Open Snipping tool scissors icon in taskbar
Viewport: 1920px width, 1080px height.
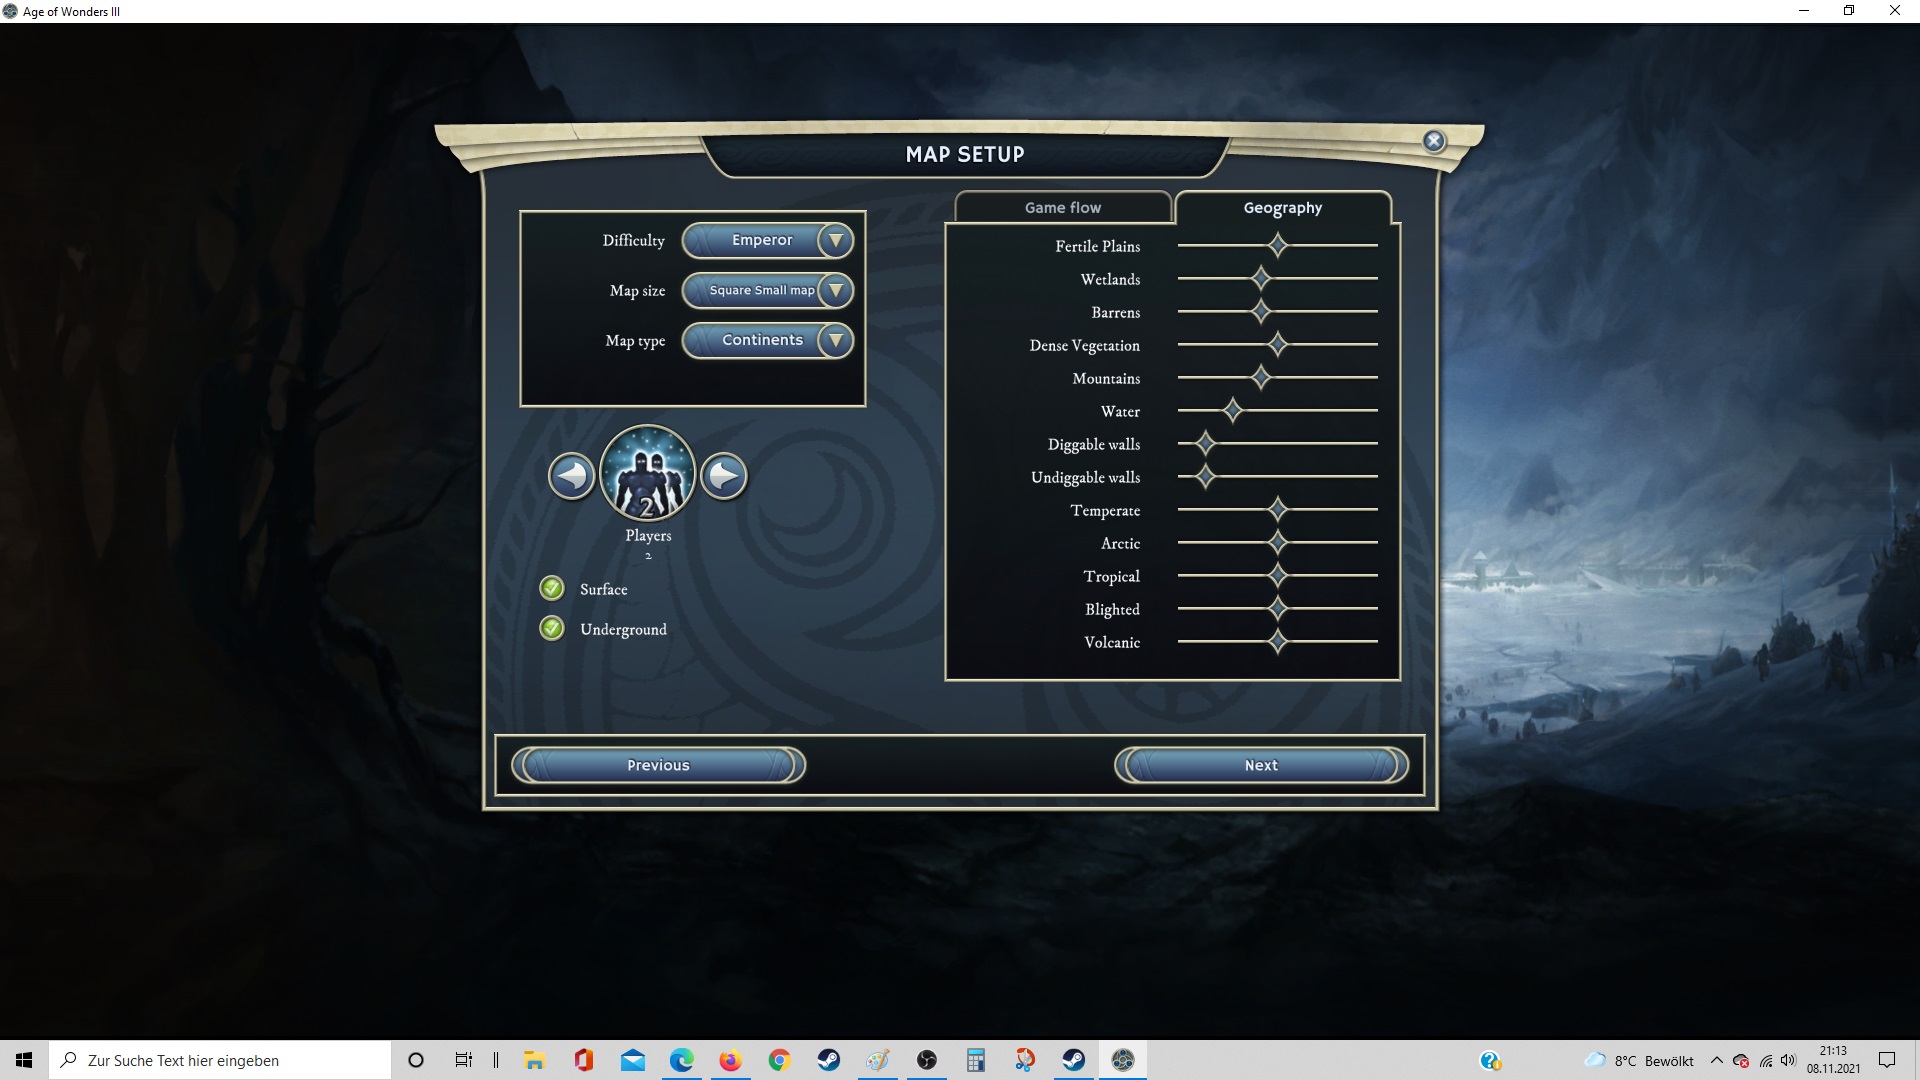pyautogui.click(x=1025, y=1060)
